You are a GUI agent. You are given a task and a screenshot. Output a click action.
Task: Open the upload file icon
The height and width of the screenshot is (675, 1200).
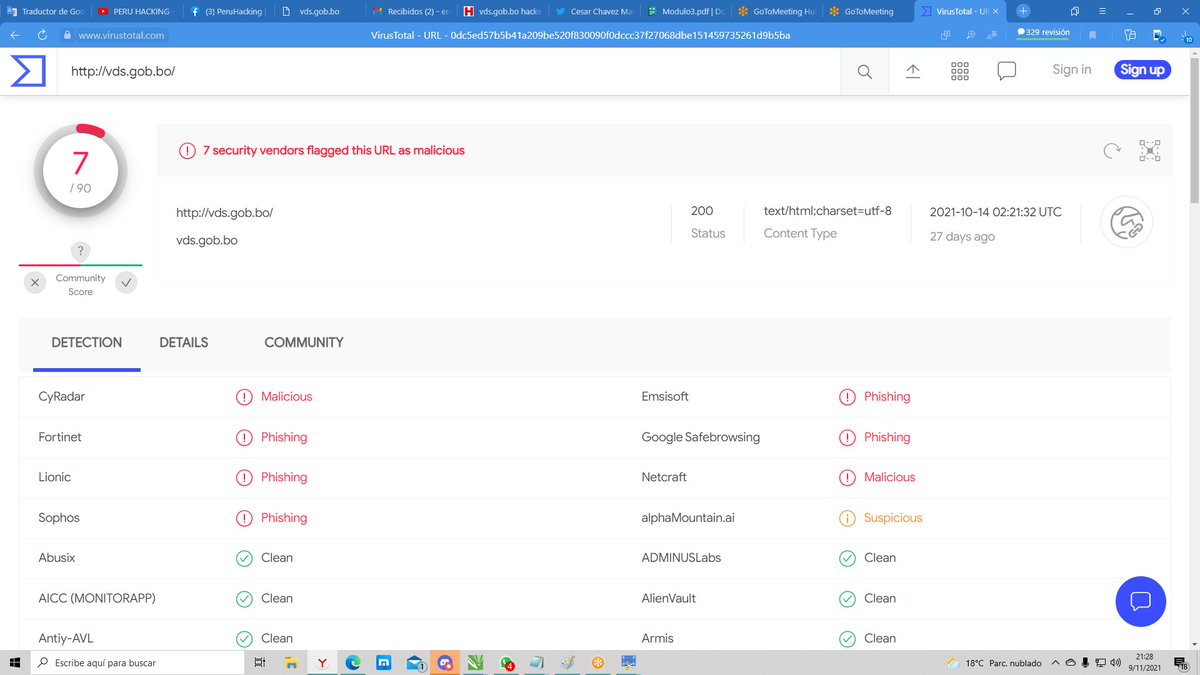click(x=912, y=71)
